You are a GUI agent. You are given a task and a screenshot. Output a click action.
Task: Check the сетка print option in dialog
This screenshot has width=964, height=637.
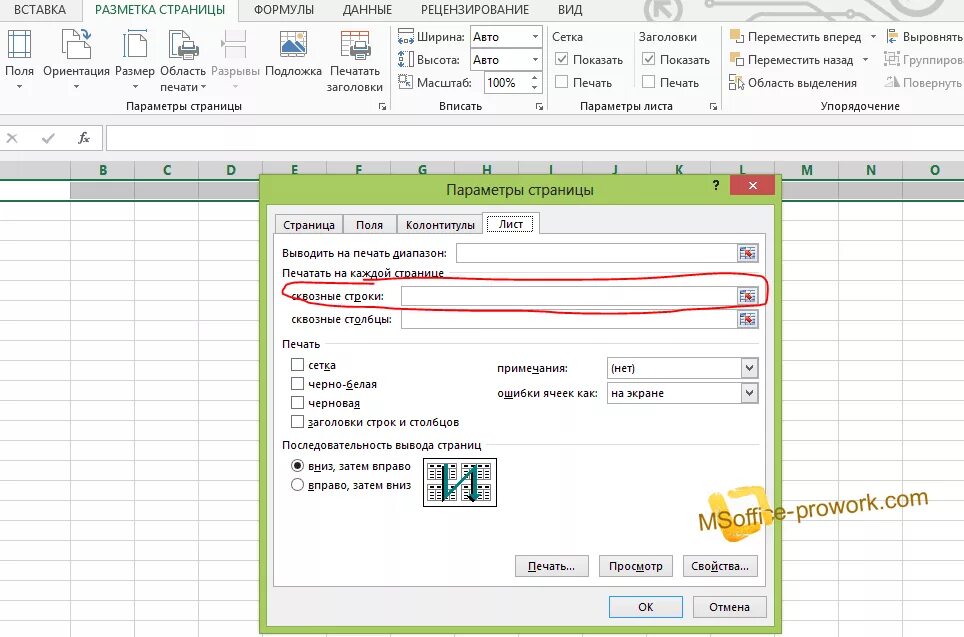point(297,365)
